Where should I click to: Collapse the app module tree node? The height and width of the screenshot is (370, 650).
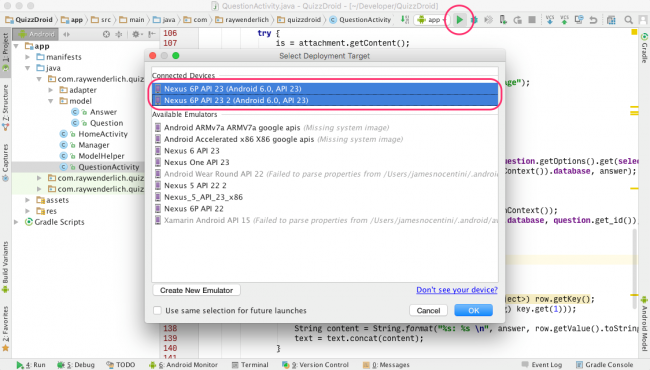click(x=16, y=46)
